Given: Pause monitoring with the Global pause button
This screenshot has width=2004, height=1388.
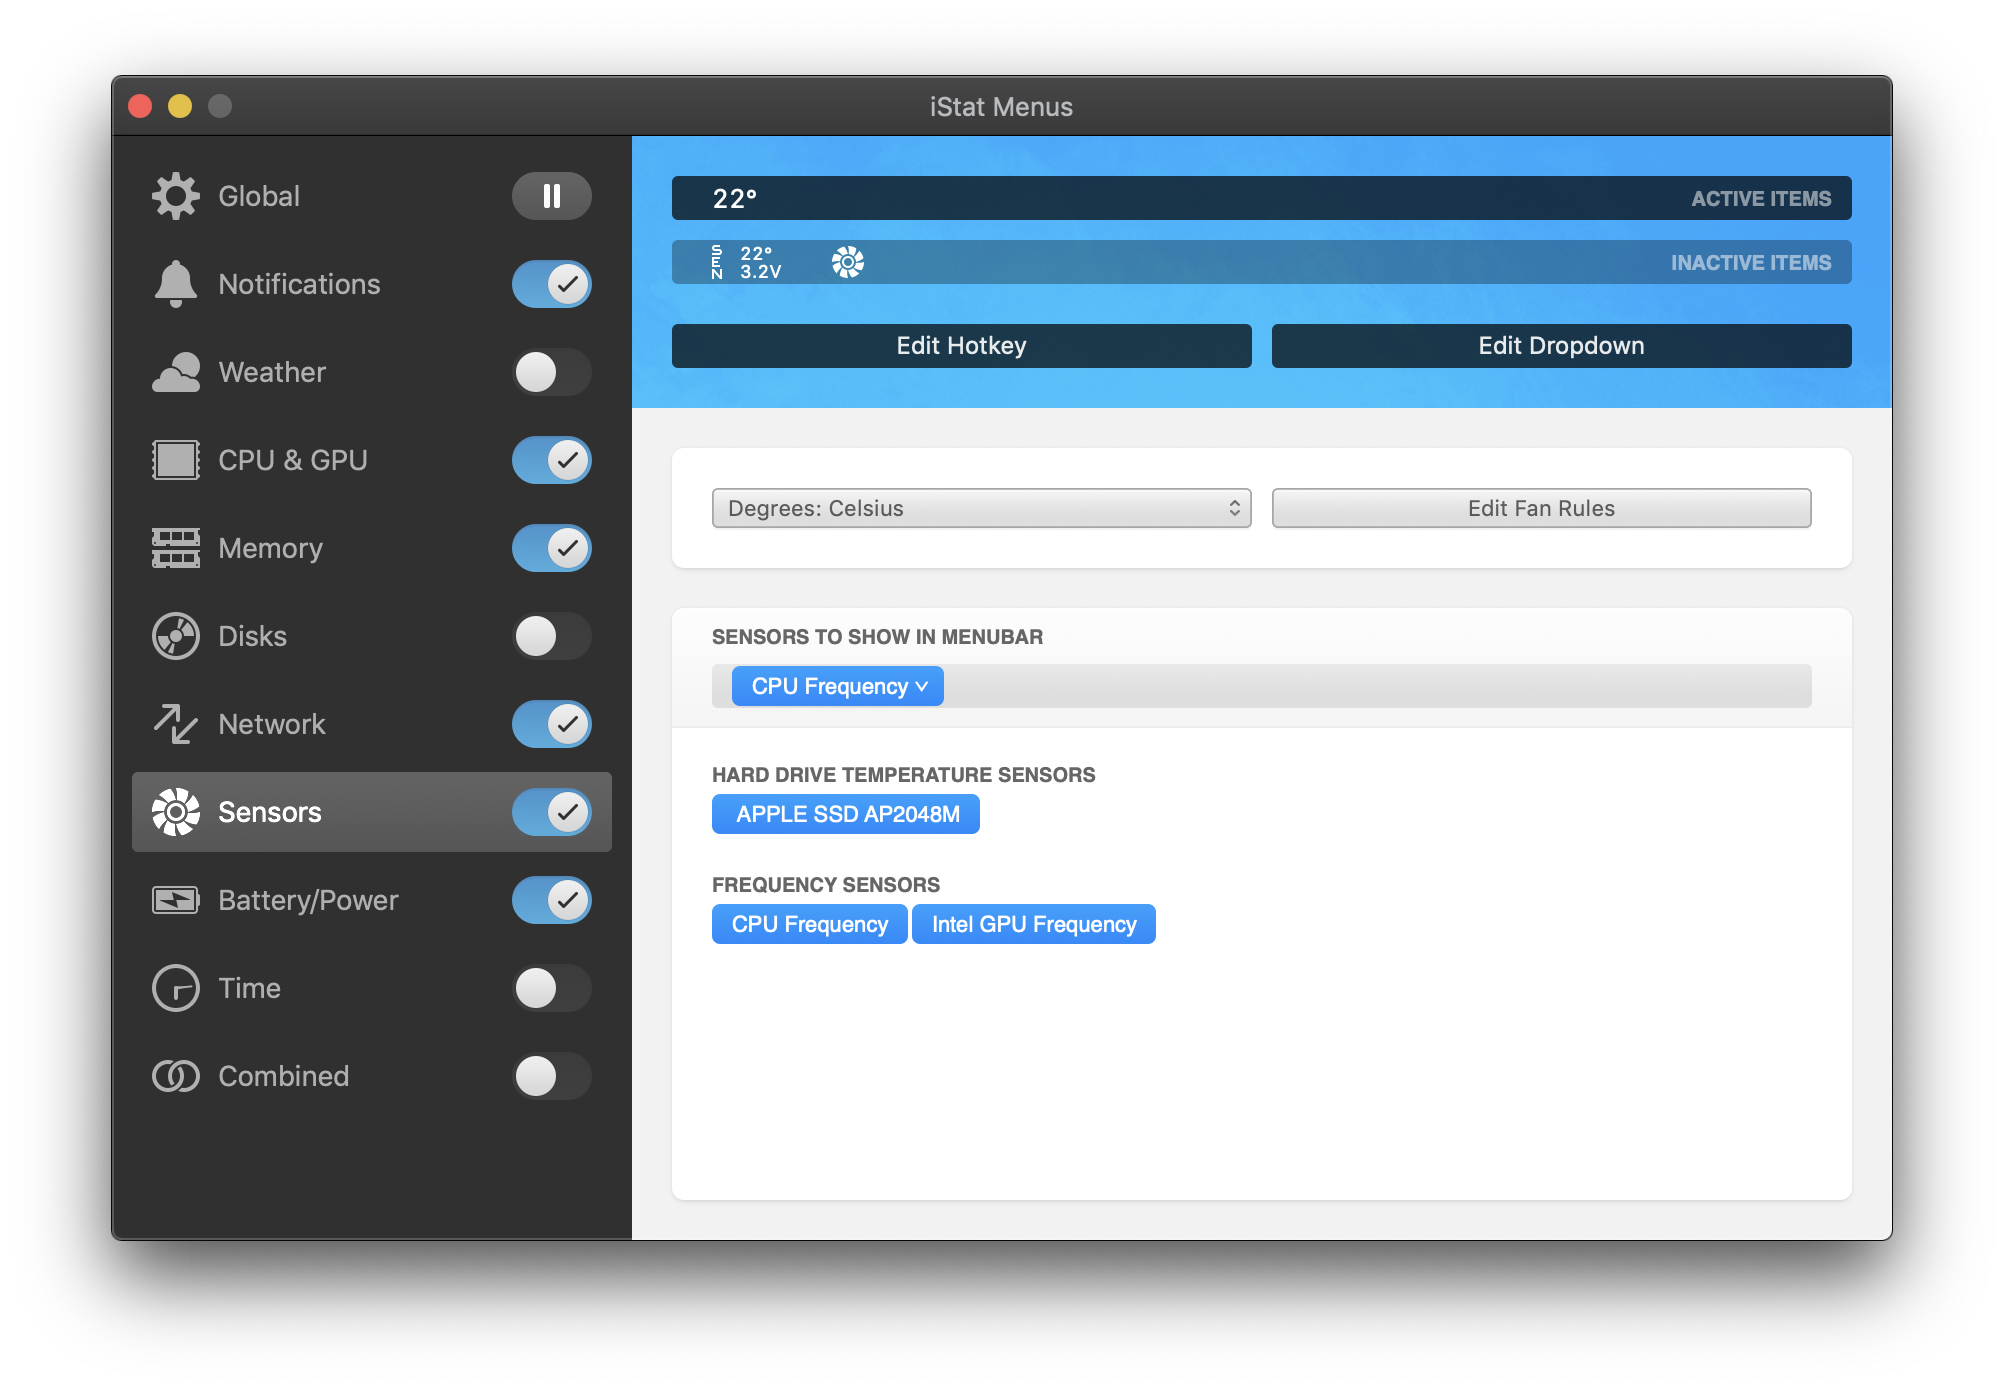Looking at the screenshot, I should pos(551,196).
